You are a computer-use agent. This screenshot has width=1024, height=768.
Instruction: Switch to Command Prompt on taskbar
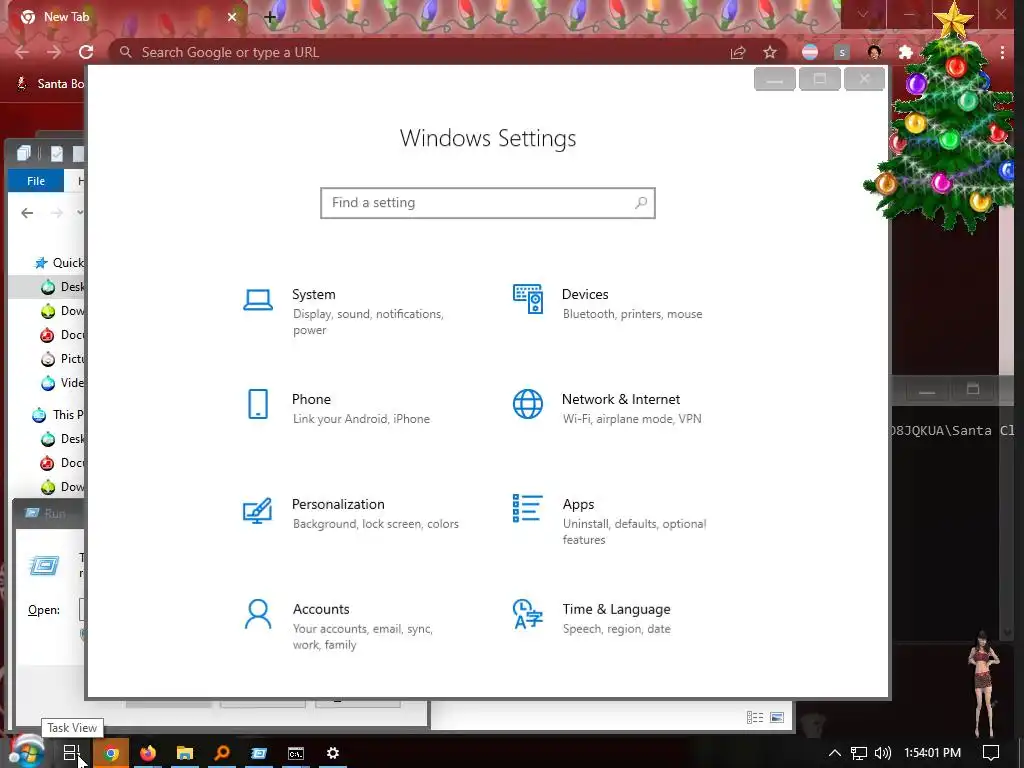point(296,753)
